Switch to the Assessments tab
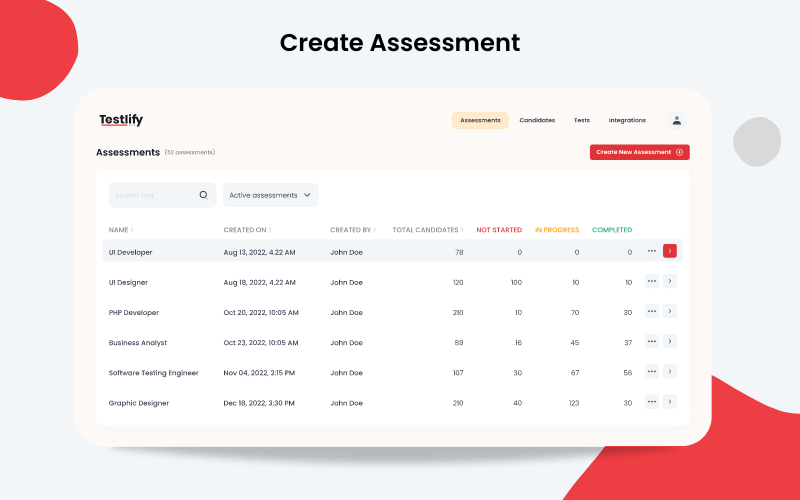The width and height of the screenshot is (800, 500). 480,120
